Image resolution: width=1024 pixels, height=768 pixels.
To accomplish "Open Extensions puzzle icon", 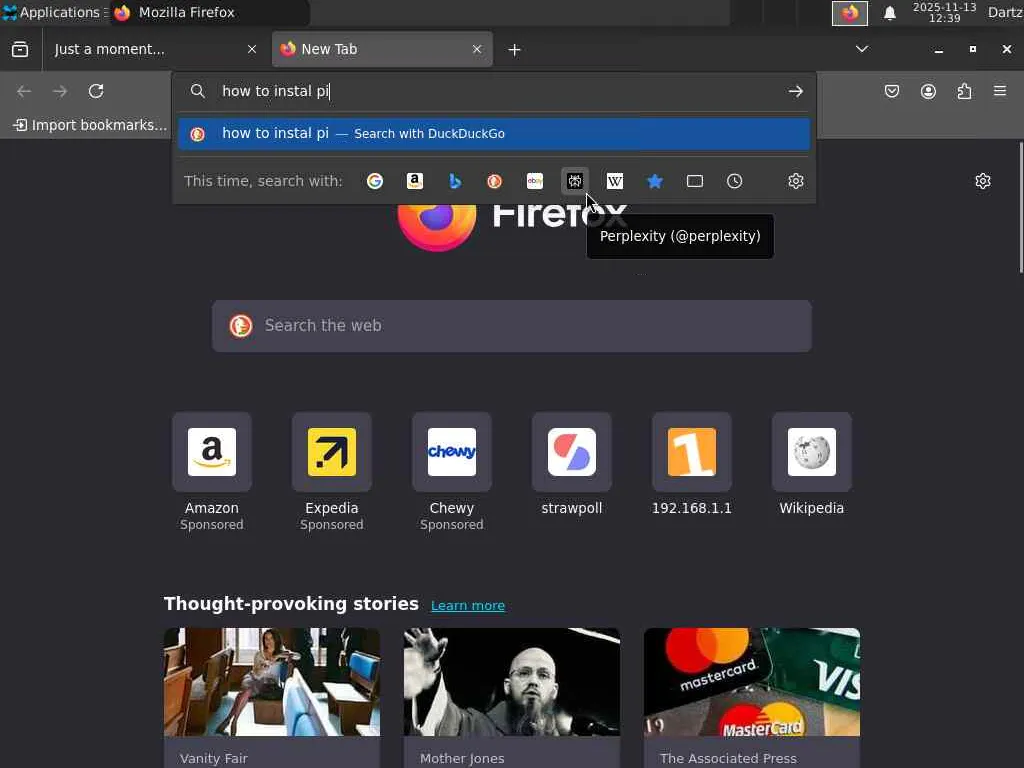I will (964, 91).
